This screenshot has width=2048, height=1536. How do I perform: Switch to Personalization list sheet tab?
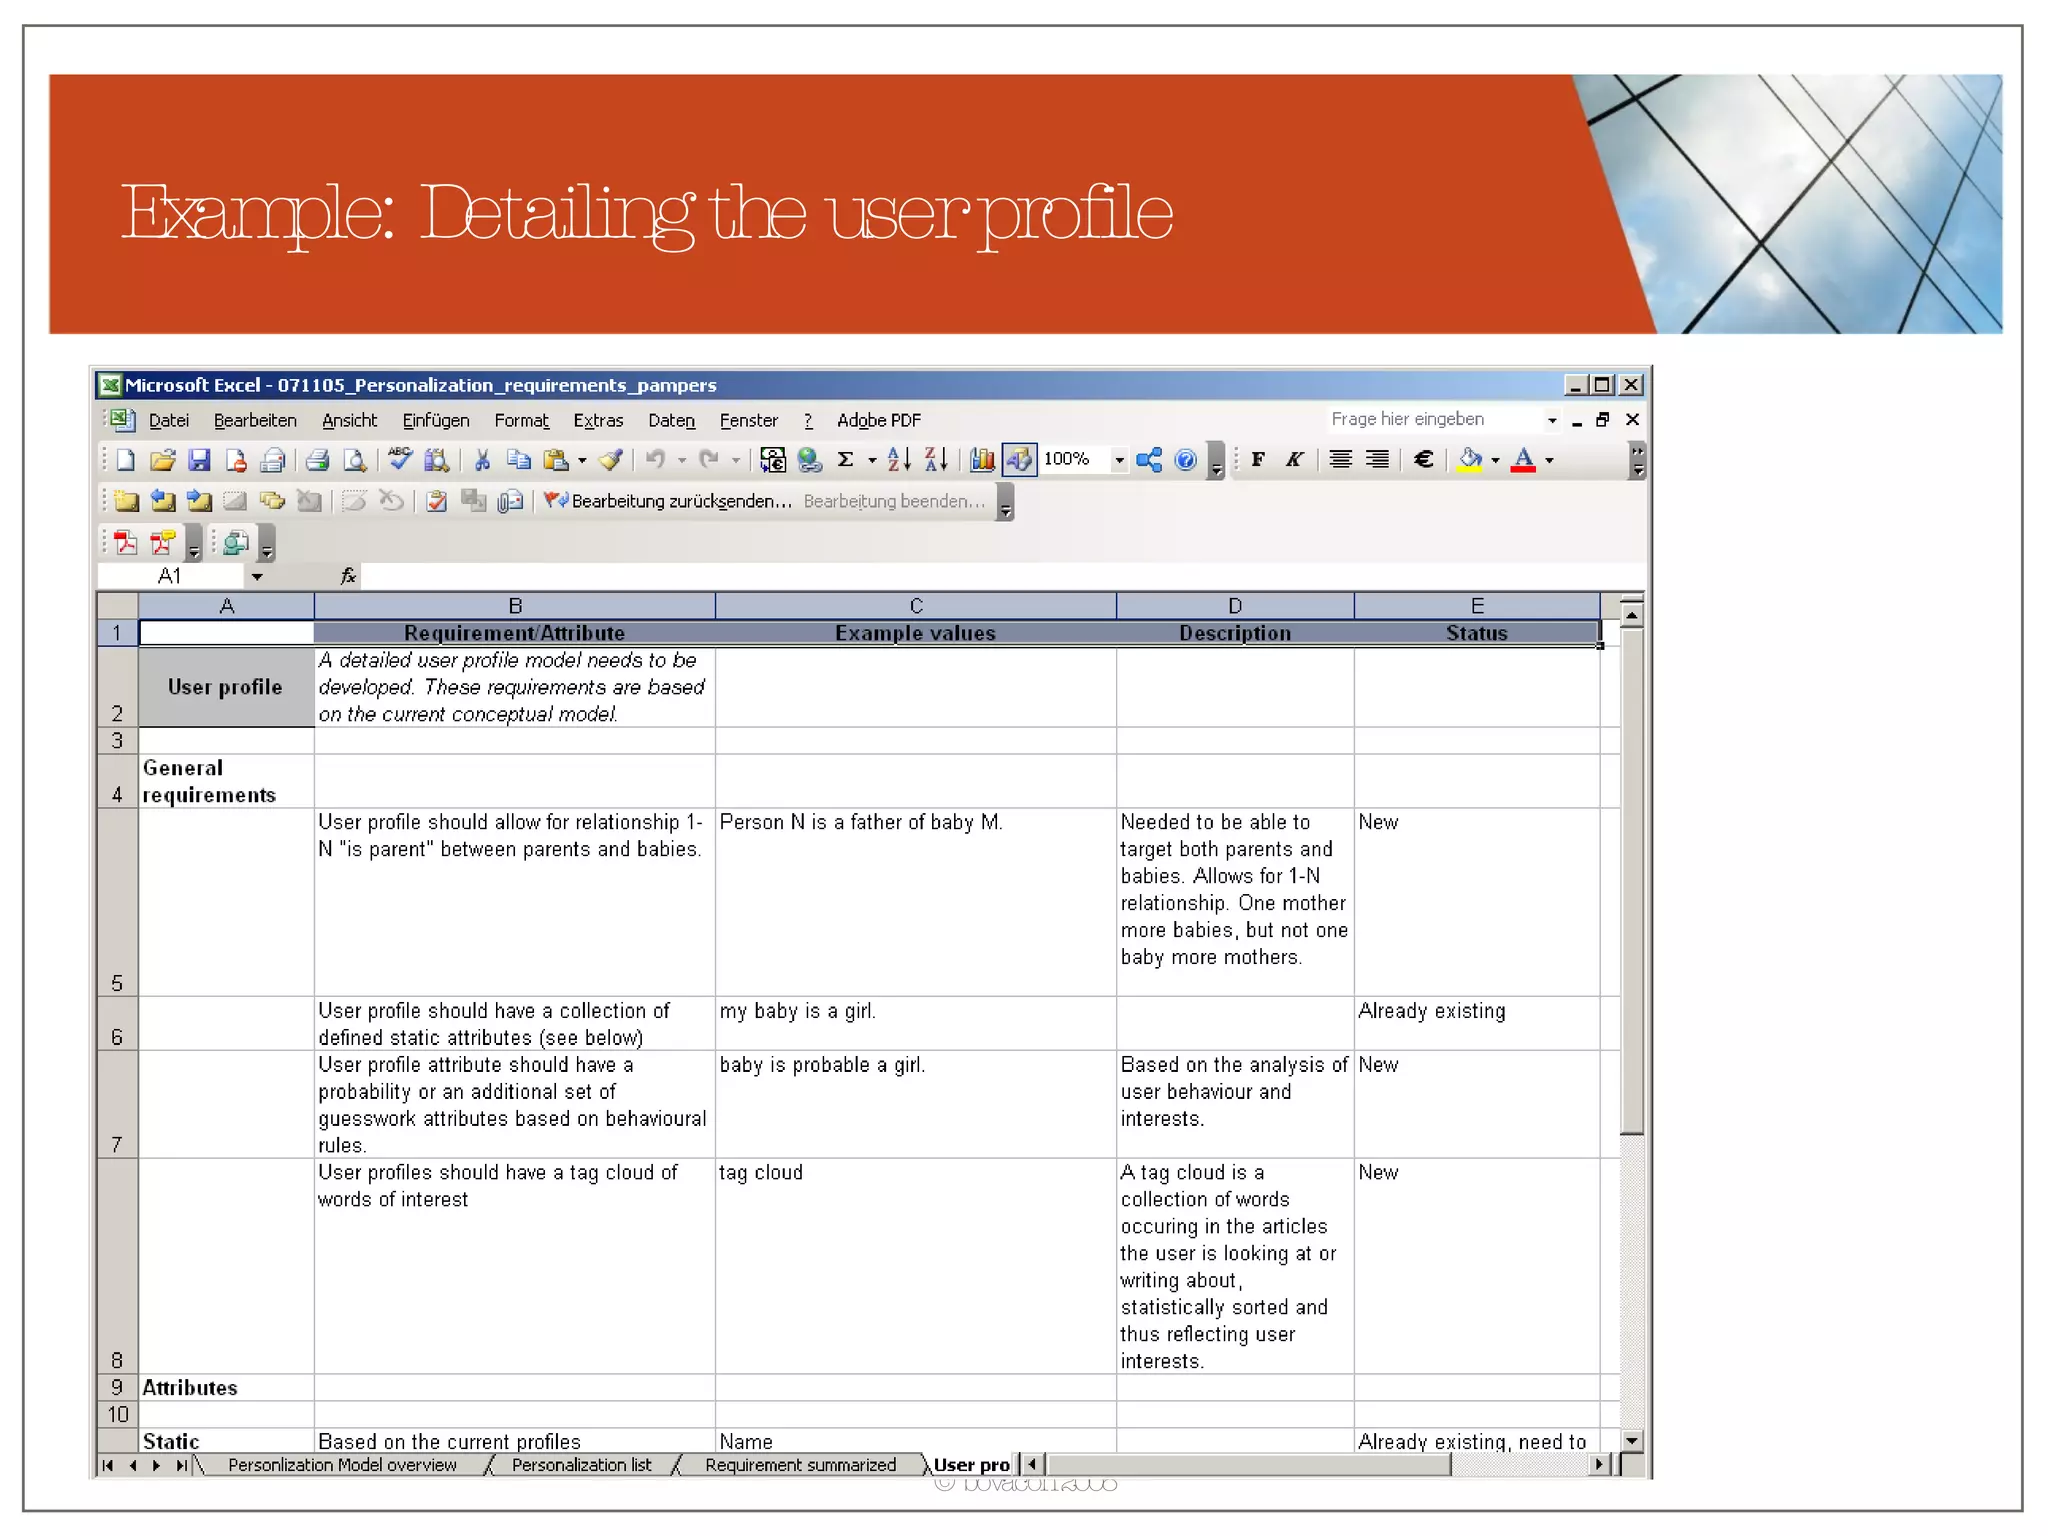581,1465
